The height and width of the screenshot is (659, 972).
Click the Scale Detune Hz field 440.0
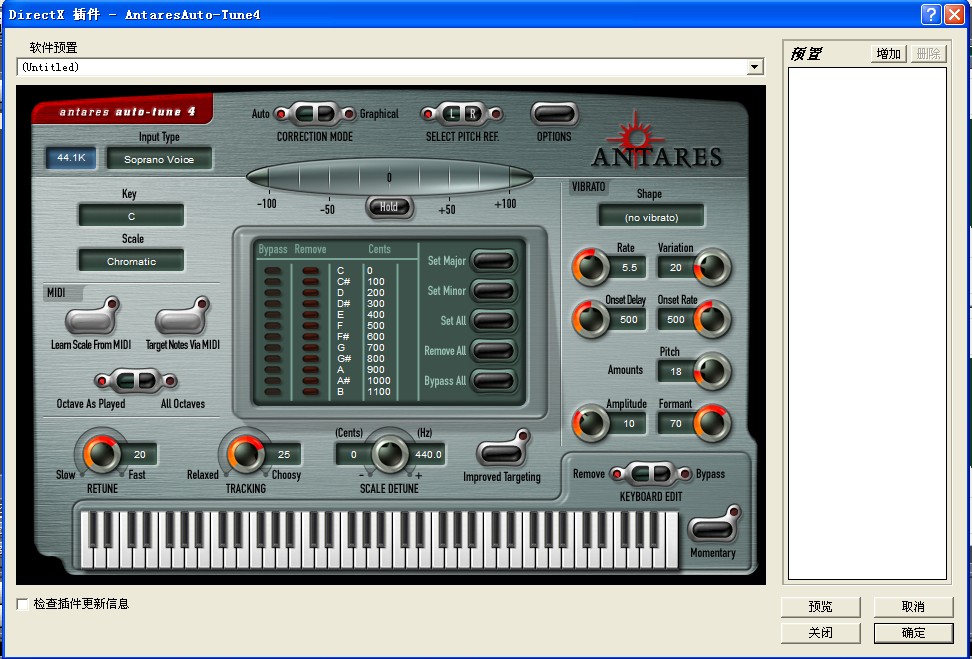pos(428,454)
